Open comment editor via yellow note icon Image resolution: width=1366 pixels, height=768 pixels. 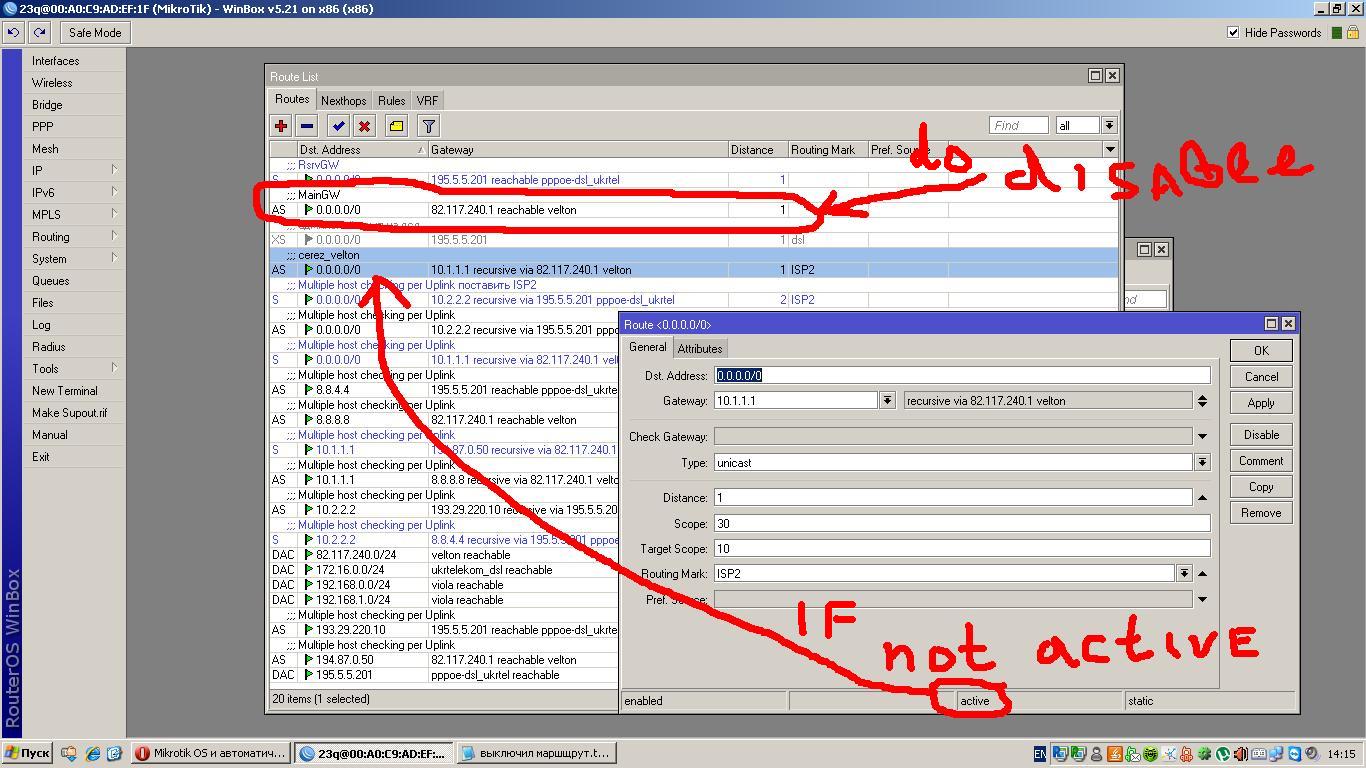(397, 126)
